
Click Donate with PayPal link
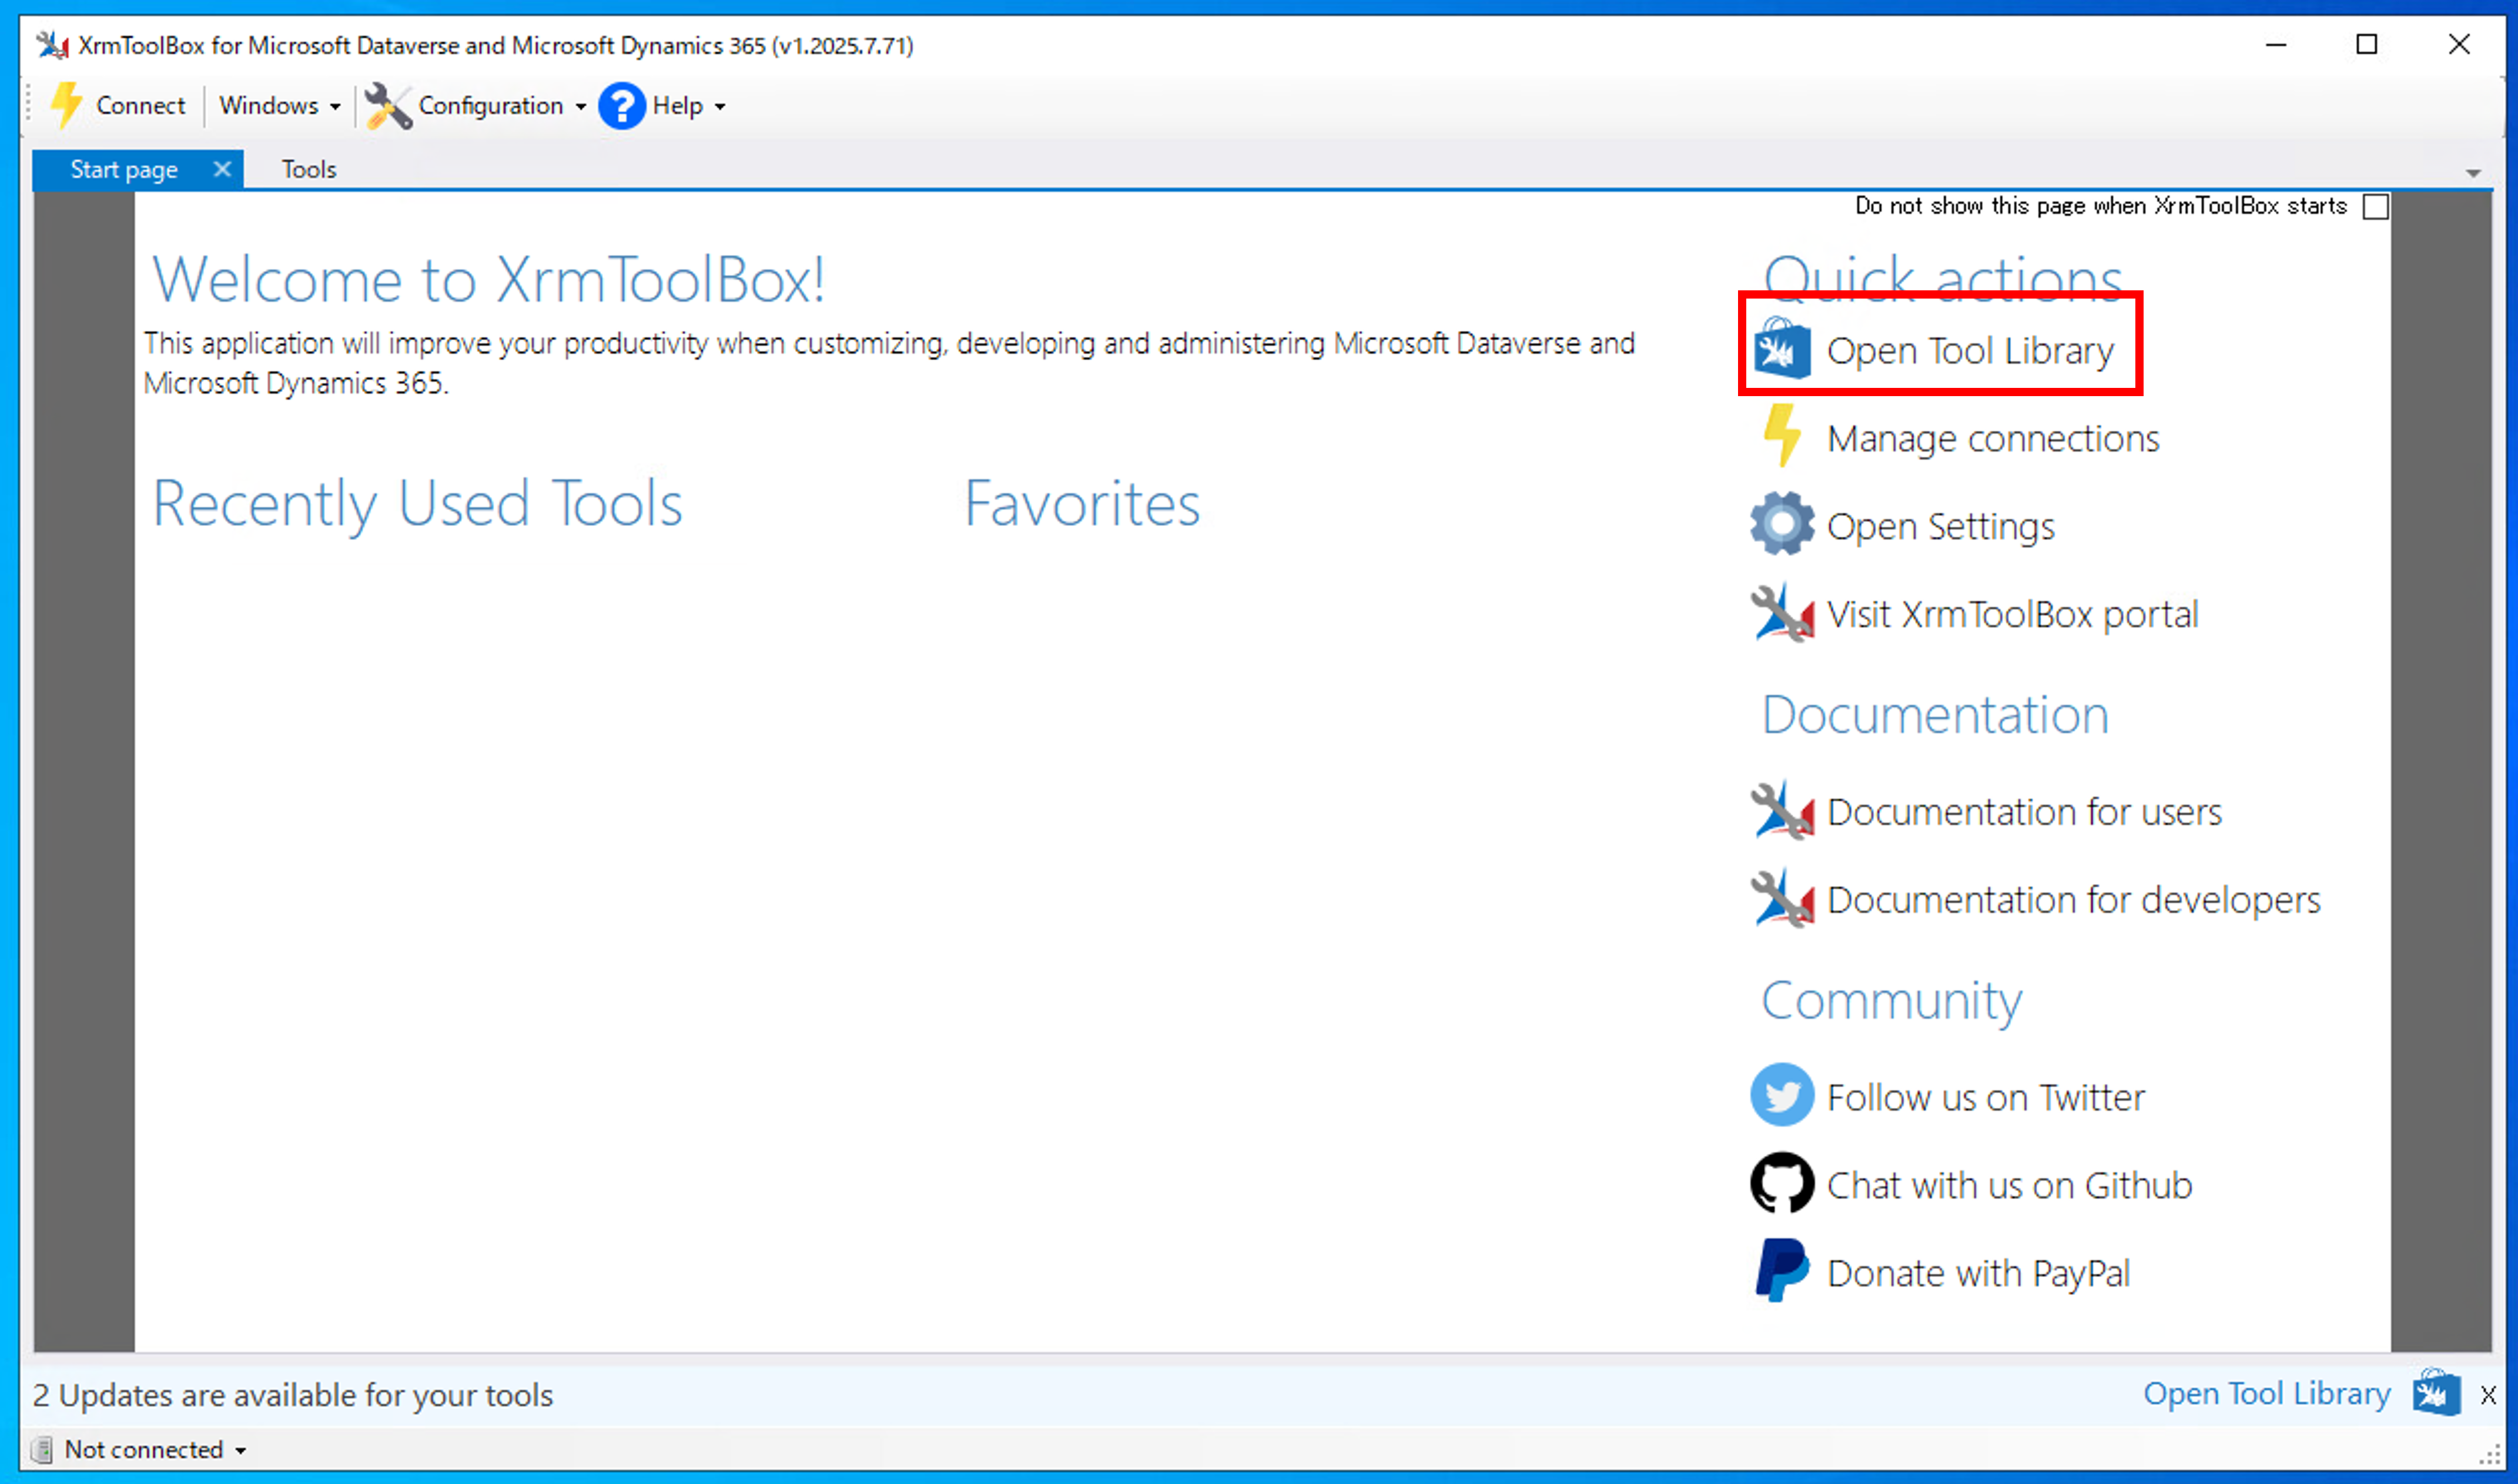1978,1273
